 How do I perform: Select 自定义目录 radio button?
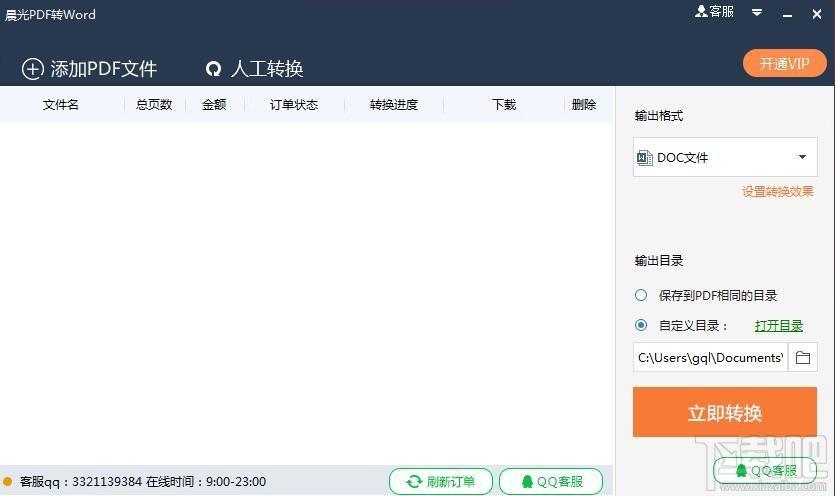641,325
